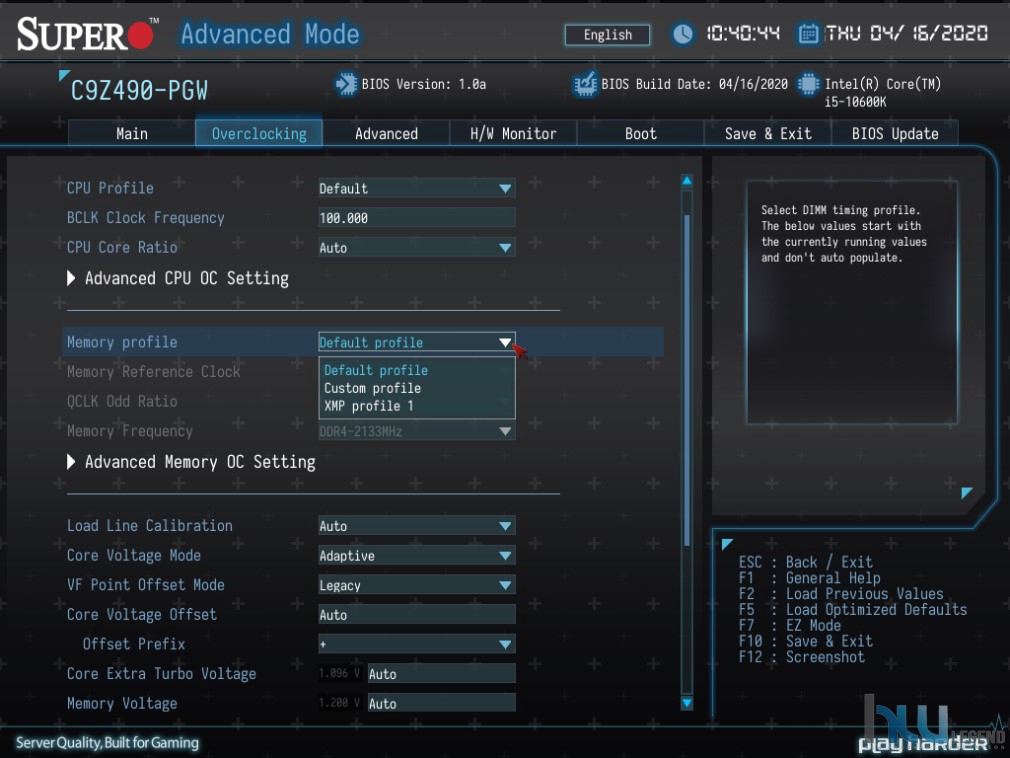The width and height of the screenshot is (1010, 758).
Task: Open Load Line Calibration dropdown
Action: tap(417, 526)
